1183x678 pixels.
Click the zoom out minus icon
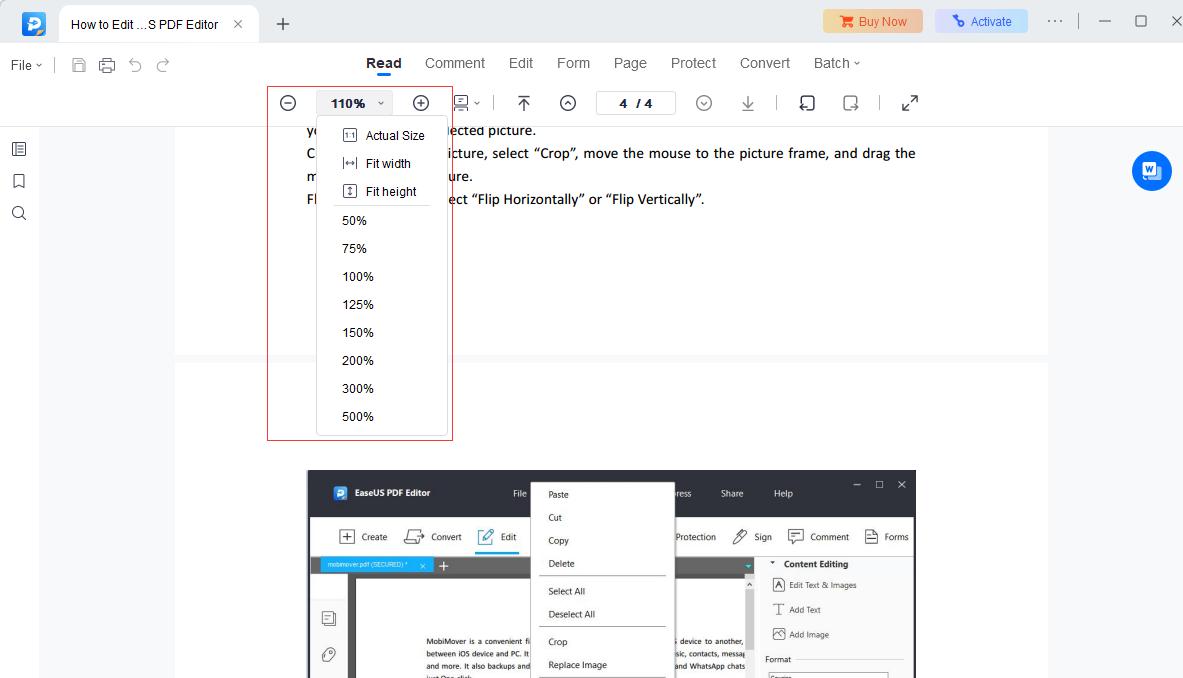(x=288, y=103)
